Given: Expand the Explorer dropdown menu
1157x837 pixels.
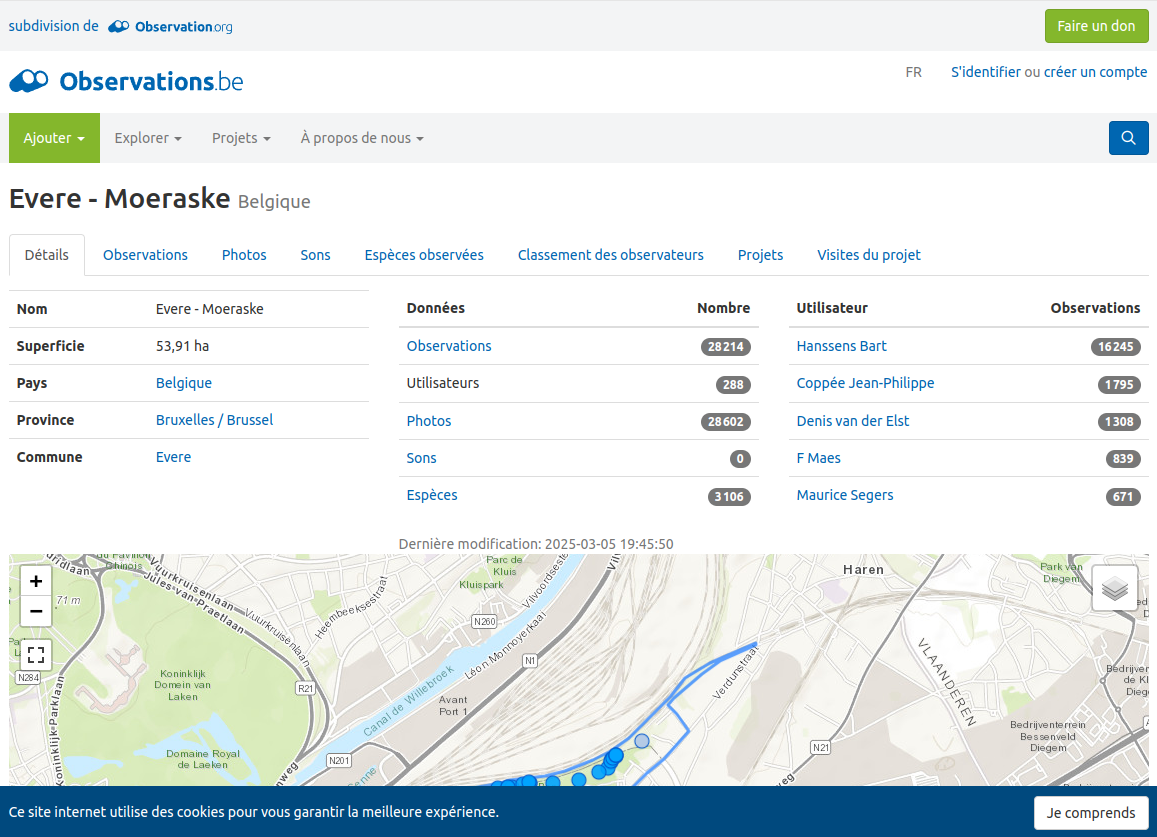Looking at the screenshot, I should pyautogui.click(x=148, y=138).
